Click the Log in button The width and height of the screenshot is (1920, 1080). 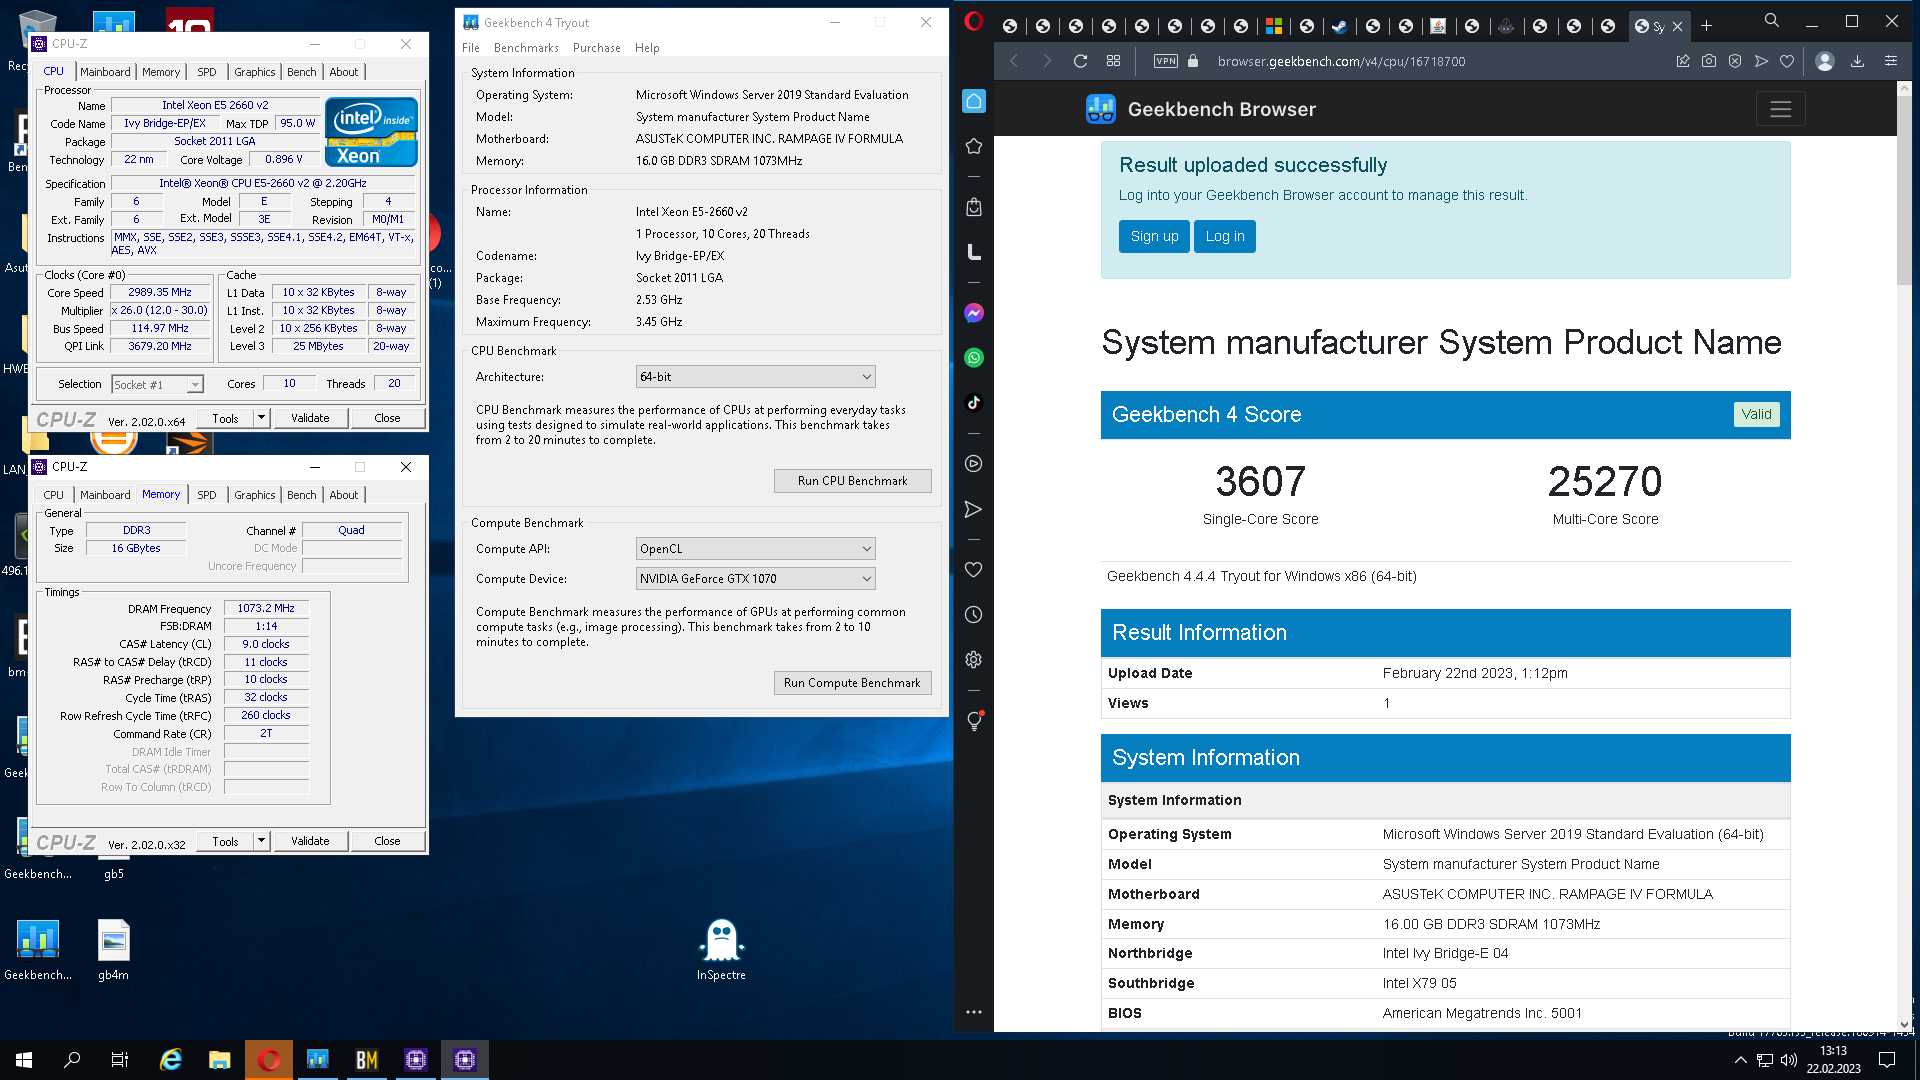point(1225,236)
